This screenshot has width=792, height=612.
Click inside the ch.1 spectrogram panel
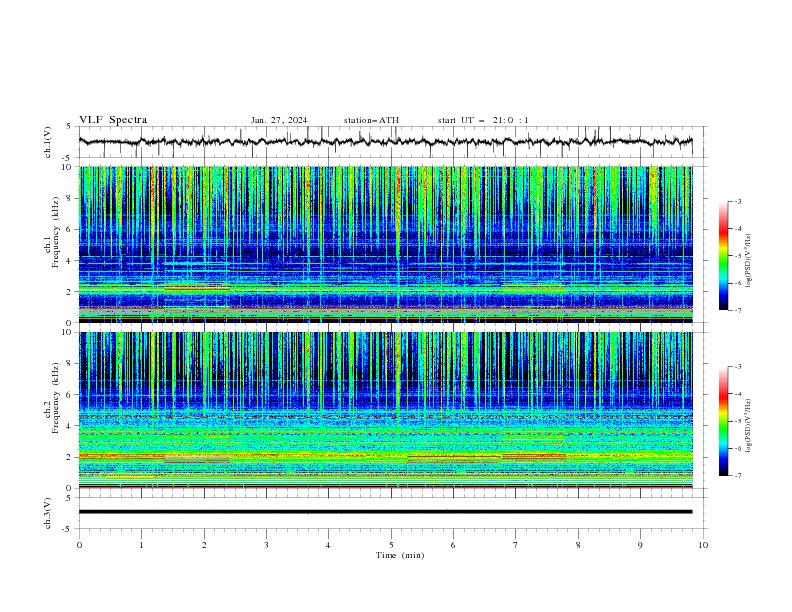386,244
